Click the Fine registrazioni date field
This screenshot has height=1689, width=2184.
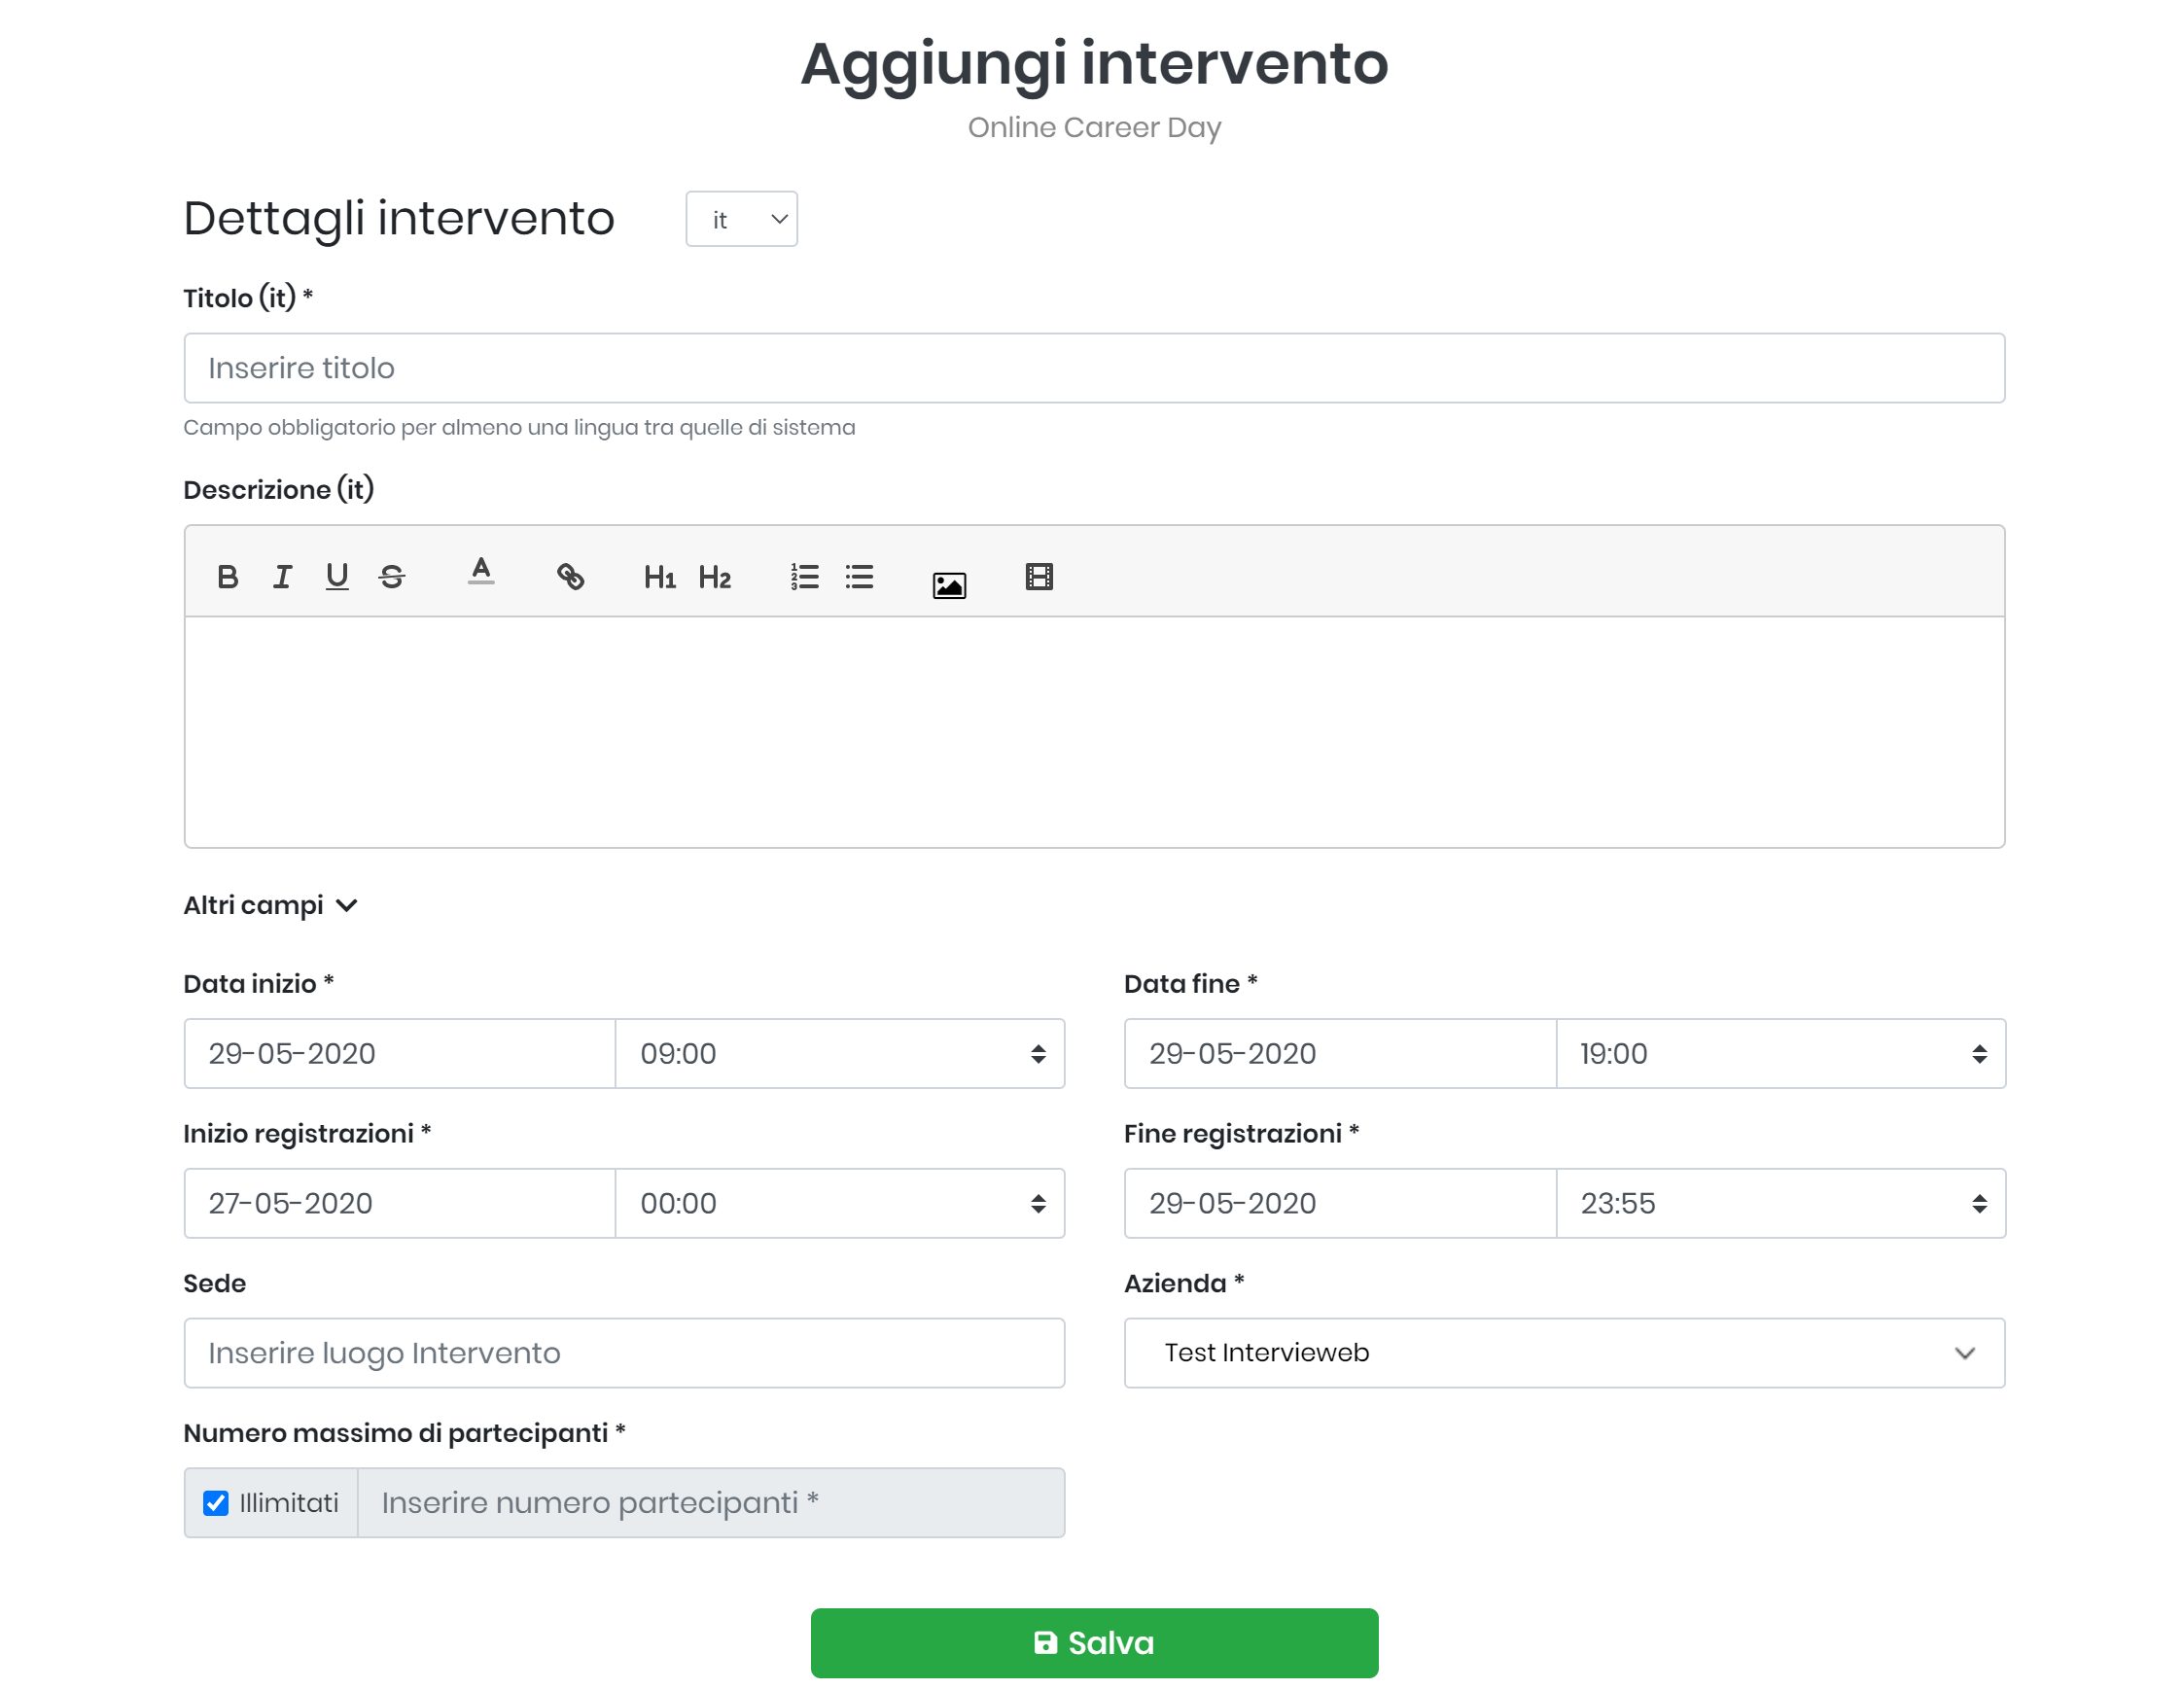click(1340, 1203)
